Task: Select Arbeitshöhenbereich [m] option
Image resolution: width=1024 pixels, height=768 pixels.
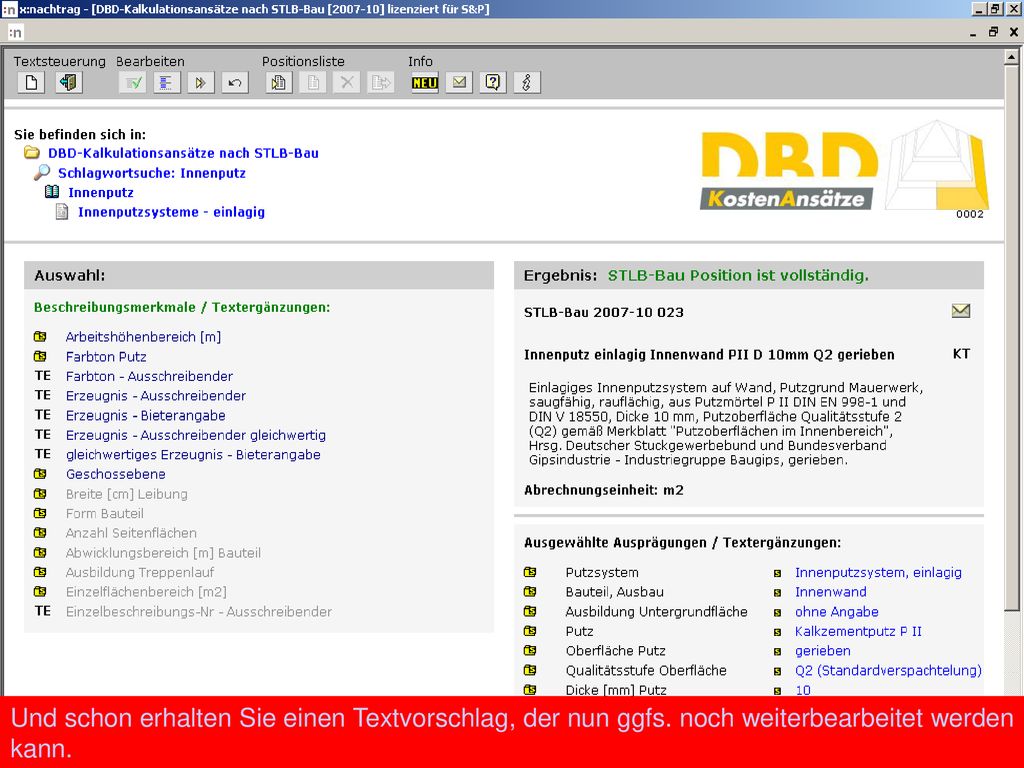Action: [x=144, y=337]
